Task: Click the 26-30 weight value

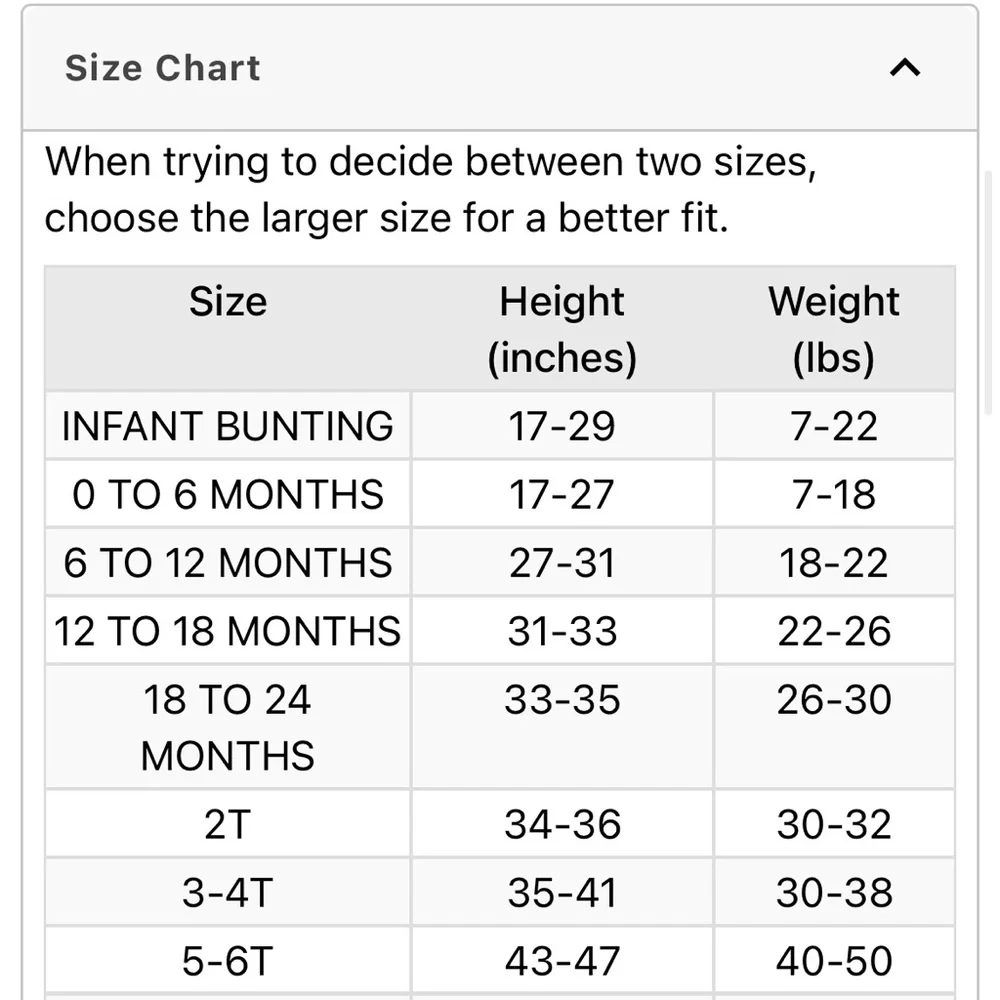Action: tap(834, 700)
